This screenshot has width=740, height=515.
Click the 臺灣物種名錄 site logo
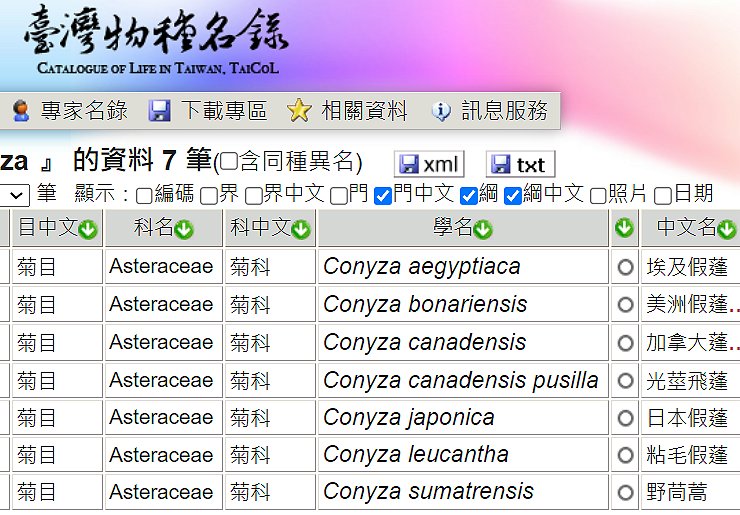[x=155, y=40]
